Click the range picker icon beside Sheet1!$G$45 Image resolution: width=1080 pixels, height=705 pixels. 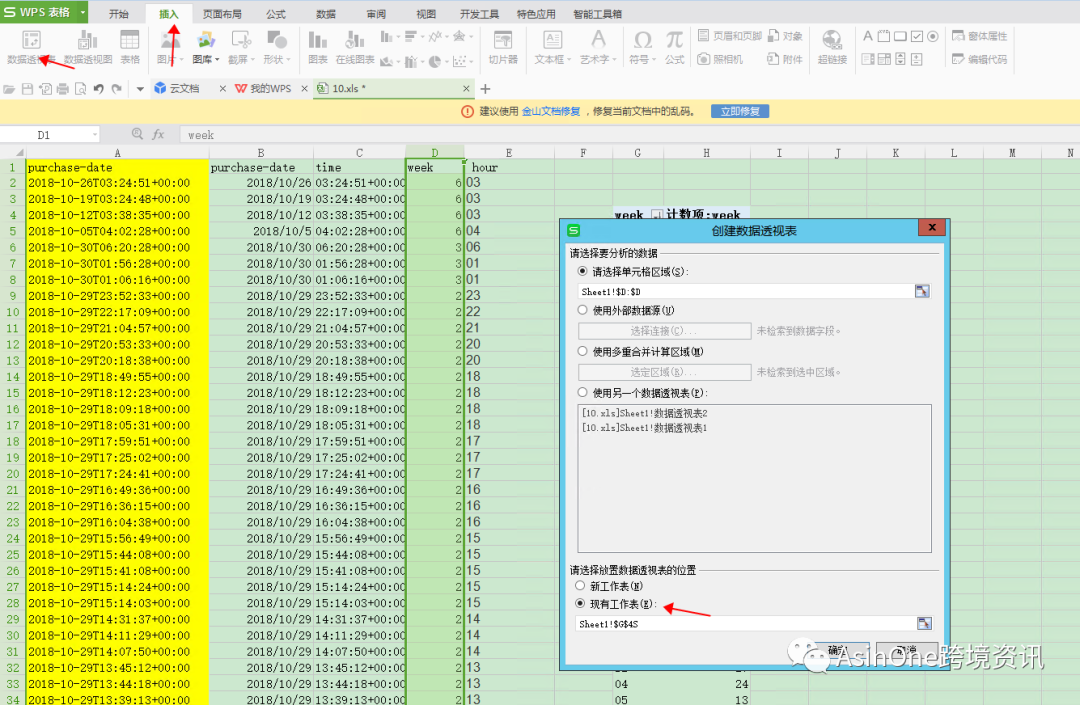click(924, 623)
